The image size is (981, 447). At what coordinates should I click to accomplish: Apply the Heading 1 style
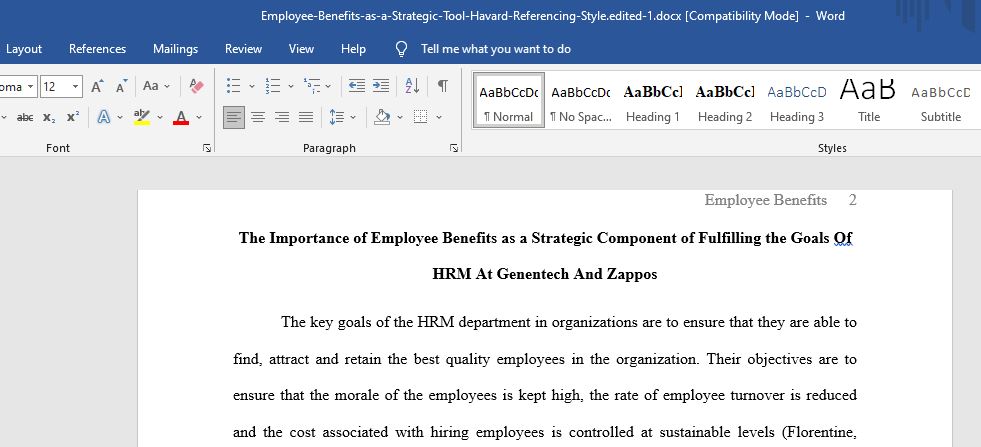coord(653,100)
